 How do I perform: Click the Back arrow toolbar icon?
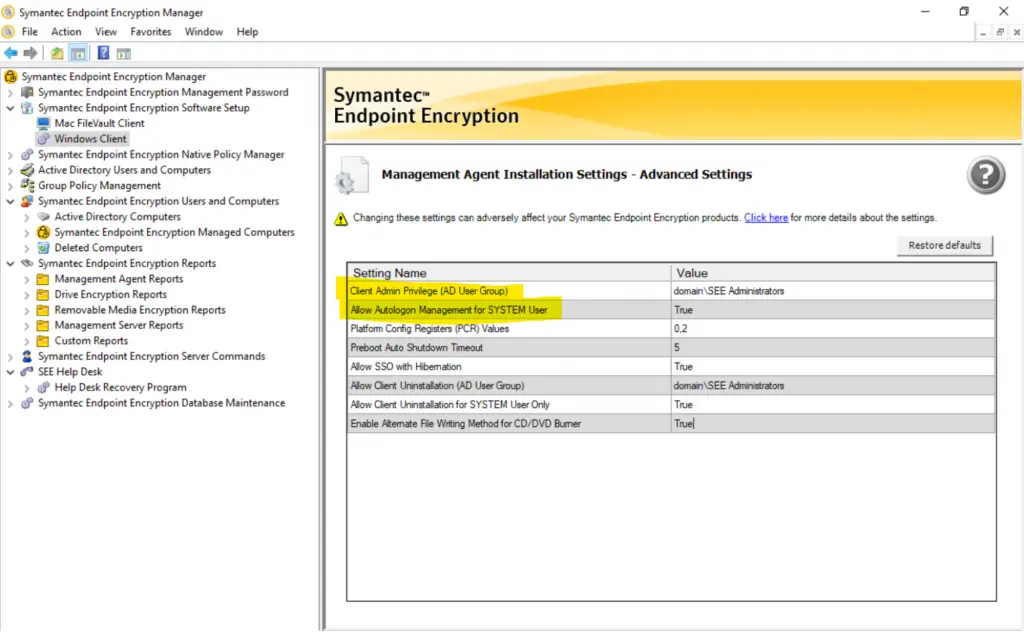pyautogui.click(x=11, y=53)
